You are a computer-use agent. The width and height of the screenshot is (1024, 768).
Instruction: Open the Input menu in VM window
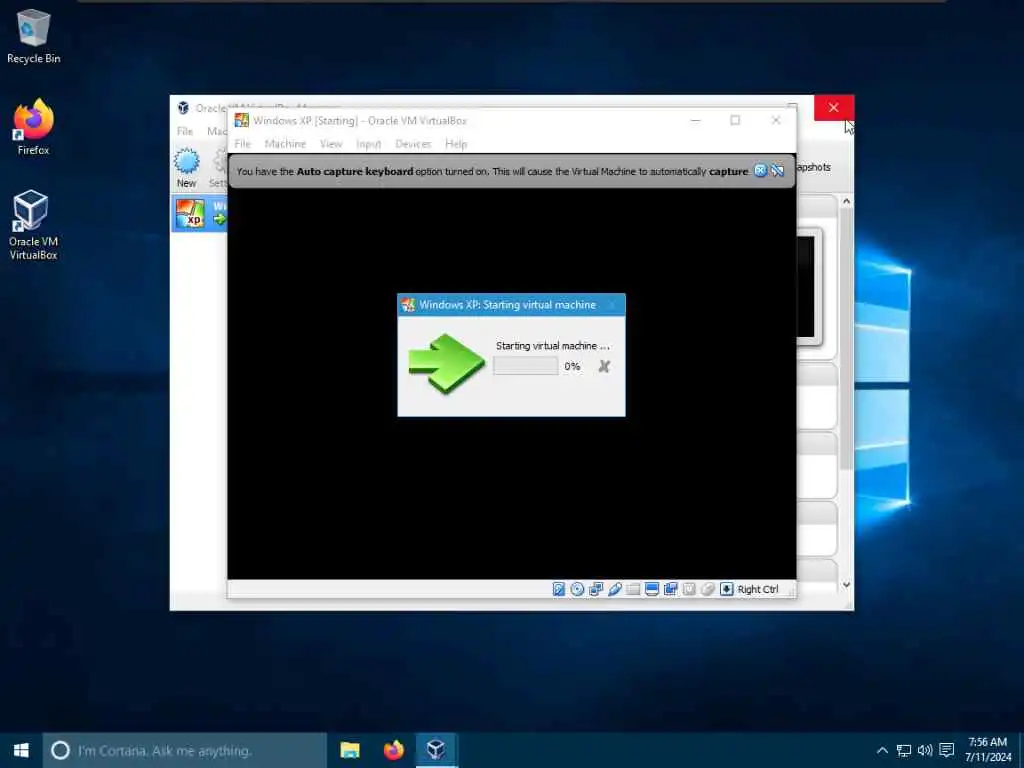(368, 144)
